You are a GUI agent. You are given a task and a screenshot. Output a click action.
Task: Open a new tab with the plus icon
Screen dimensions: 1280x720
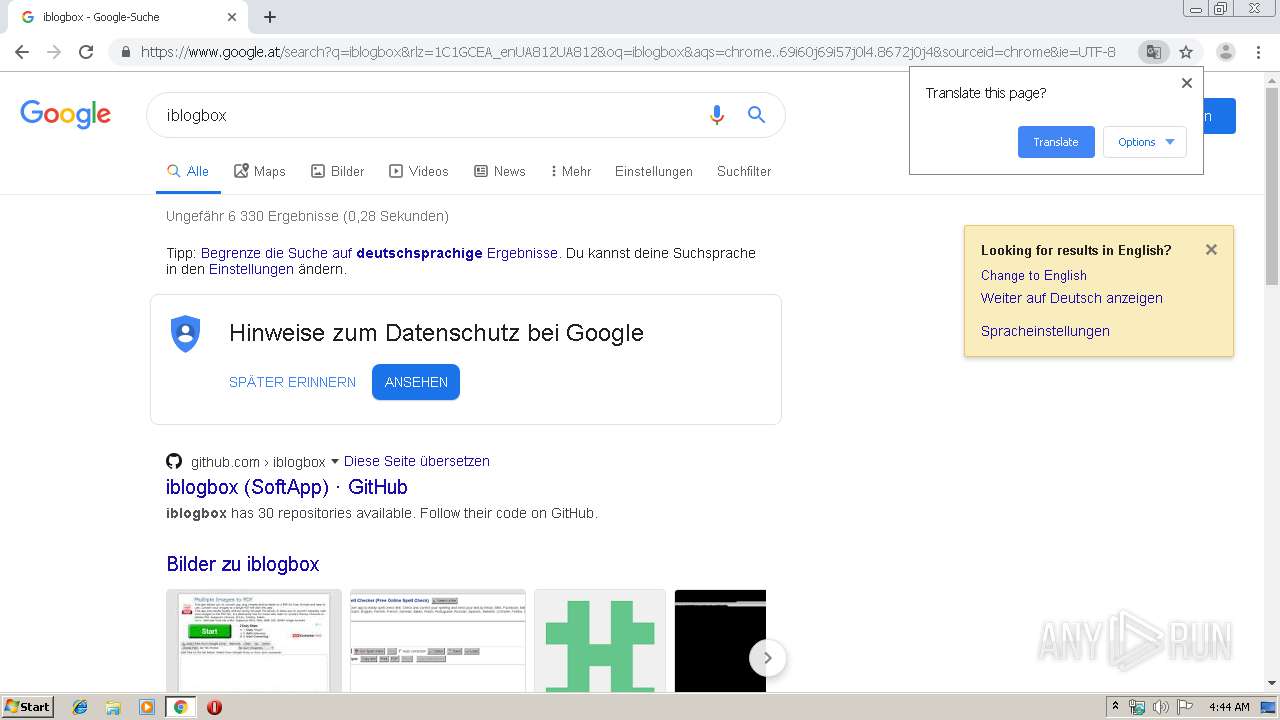pos(270,17)
